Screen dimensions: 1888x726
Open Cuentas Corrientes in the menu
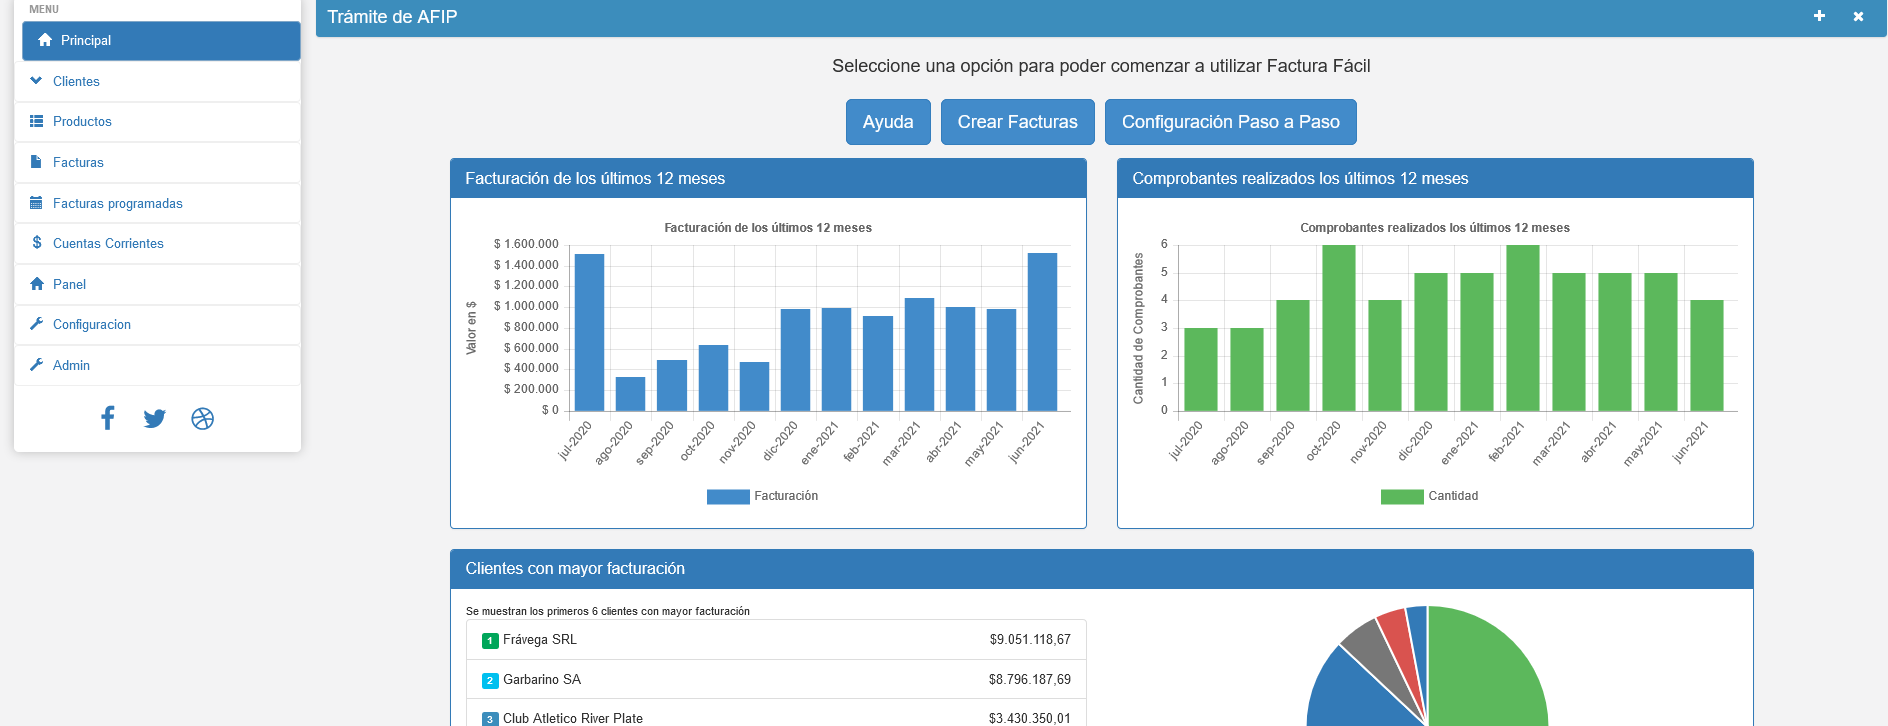click(157, 244)
